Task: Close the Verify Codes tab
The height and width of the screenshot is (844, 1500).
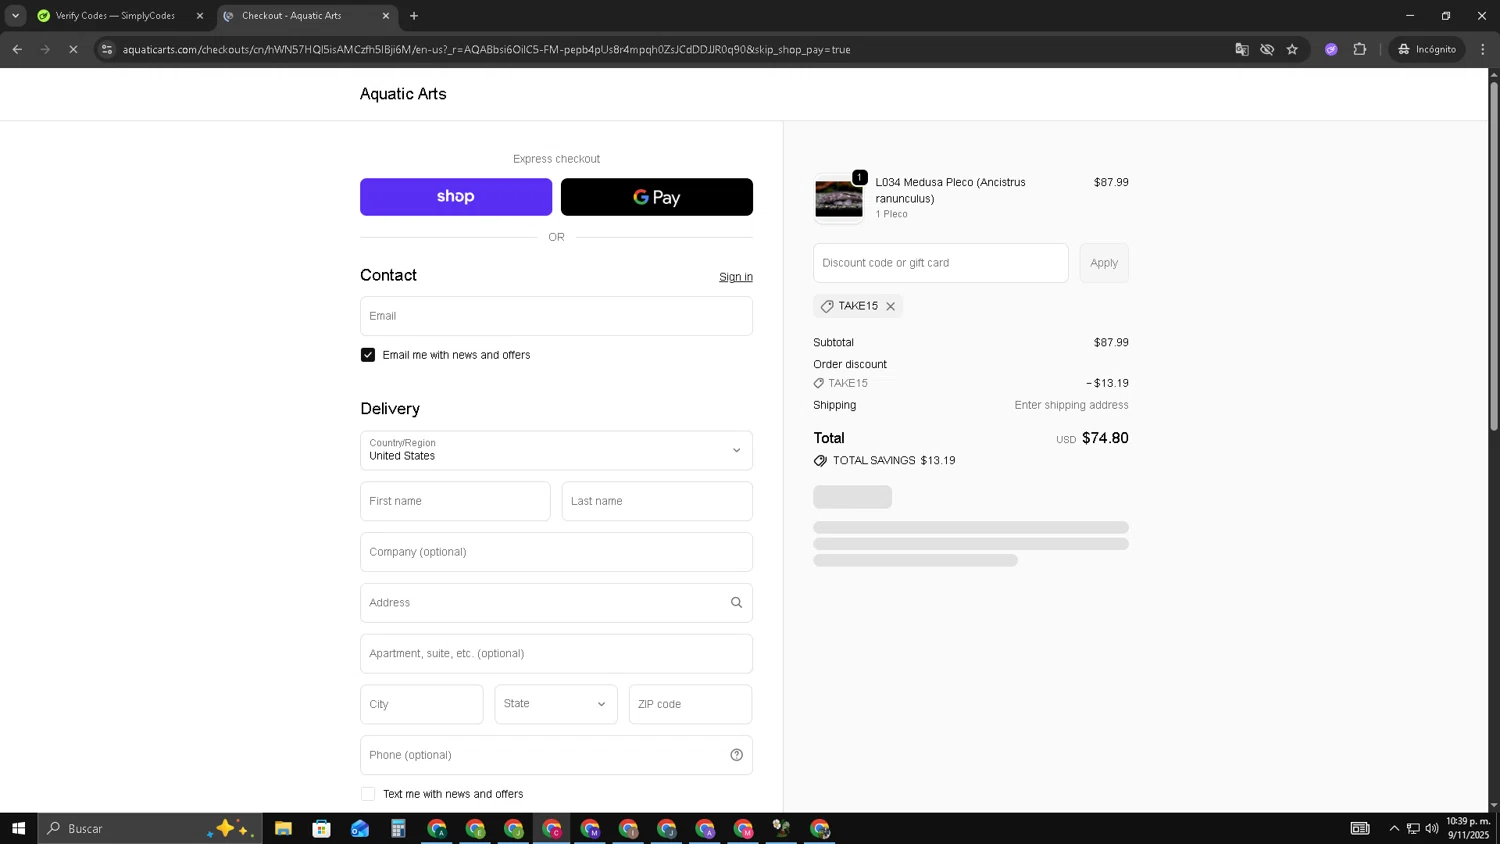Action: (199, 16)
